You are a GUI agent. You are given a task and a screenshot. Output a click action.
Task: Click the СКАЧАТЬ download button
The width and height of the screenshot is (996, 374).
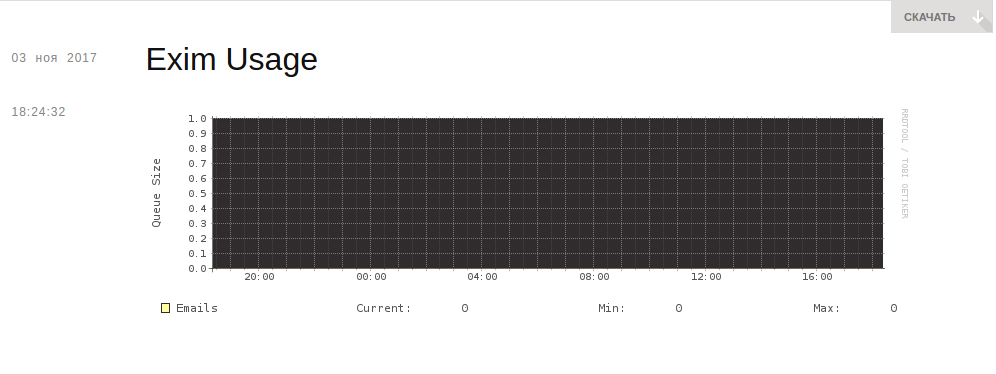point(942,17)
